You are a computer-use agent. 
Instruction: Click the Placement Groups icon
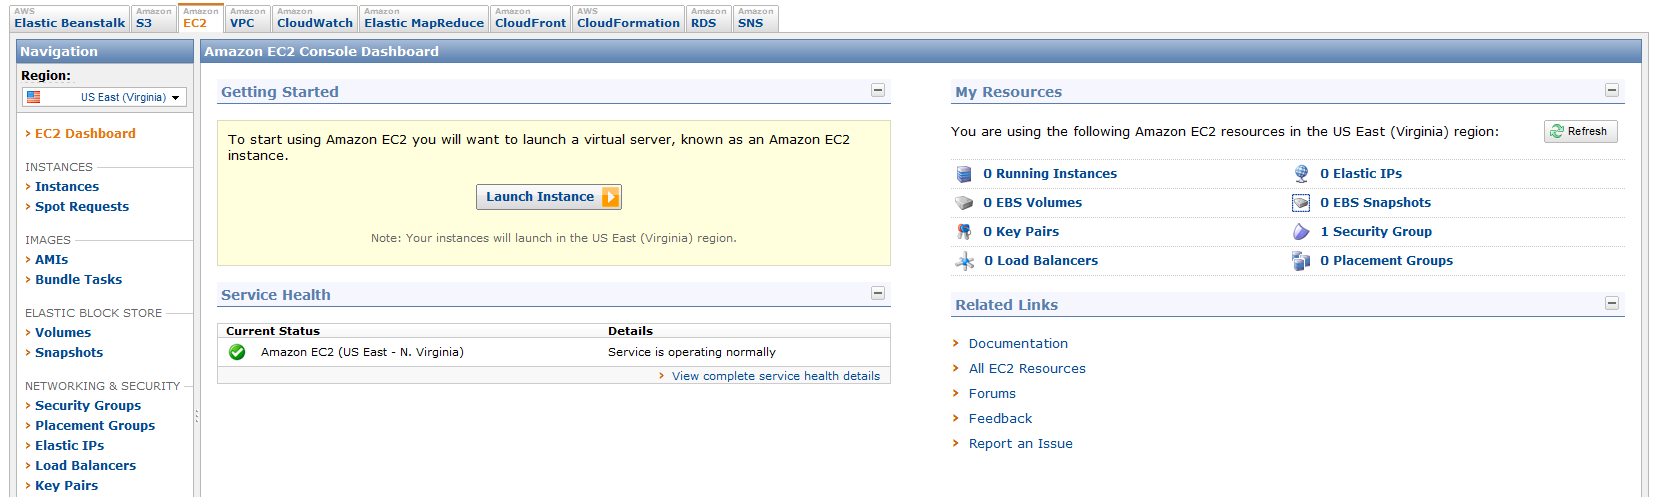(1301, 261)
